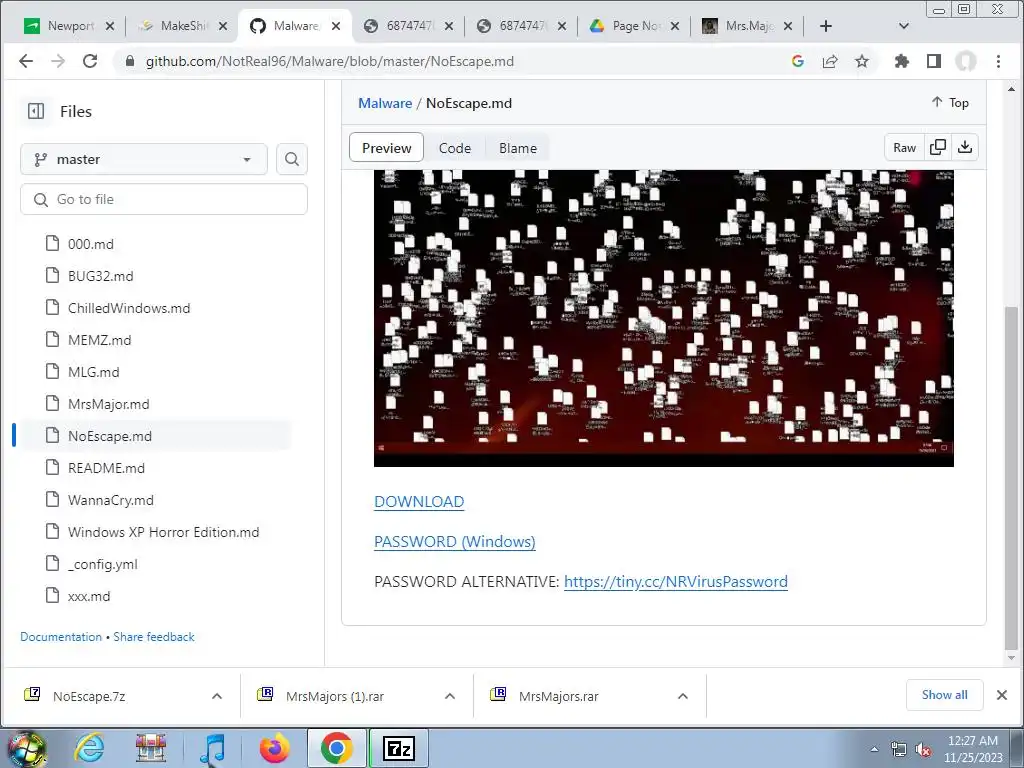Open BUG32.md in the file tree
Viewport: 1024px width, 768px height.
point(101,276)
